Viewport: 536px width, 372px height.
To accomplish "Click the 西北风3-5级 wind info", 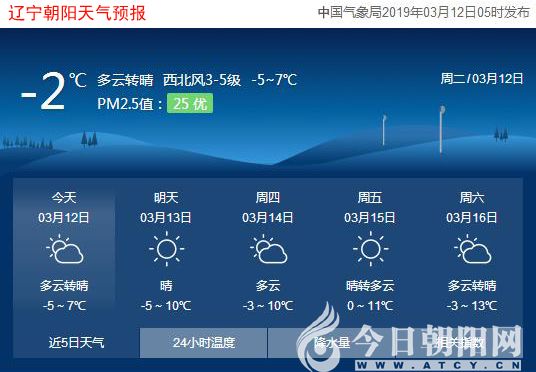I will click(x=202, y=80).
